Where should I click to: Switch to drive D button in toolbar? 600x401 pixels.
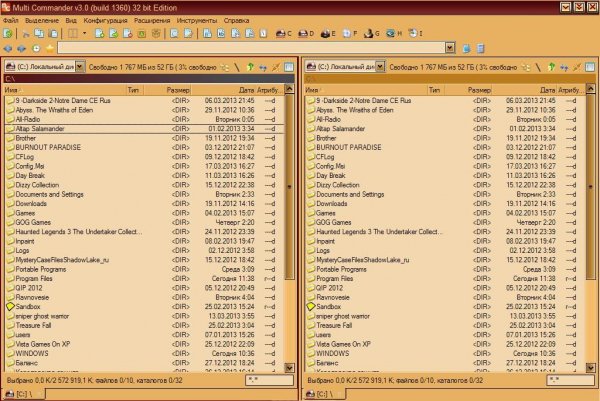pyautogui.click(x=306, y=34)
